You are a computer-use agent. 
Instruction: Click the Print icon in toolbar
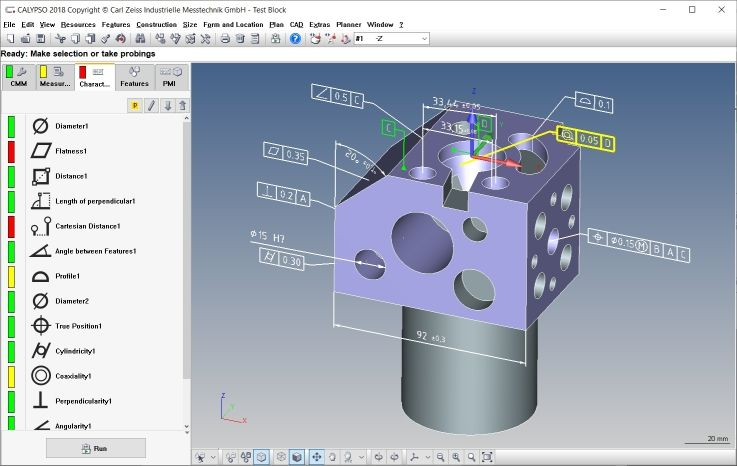click(225, 39)
